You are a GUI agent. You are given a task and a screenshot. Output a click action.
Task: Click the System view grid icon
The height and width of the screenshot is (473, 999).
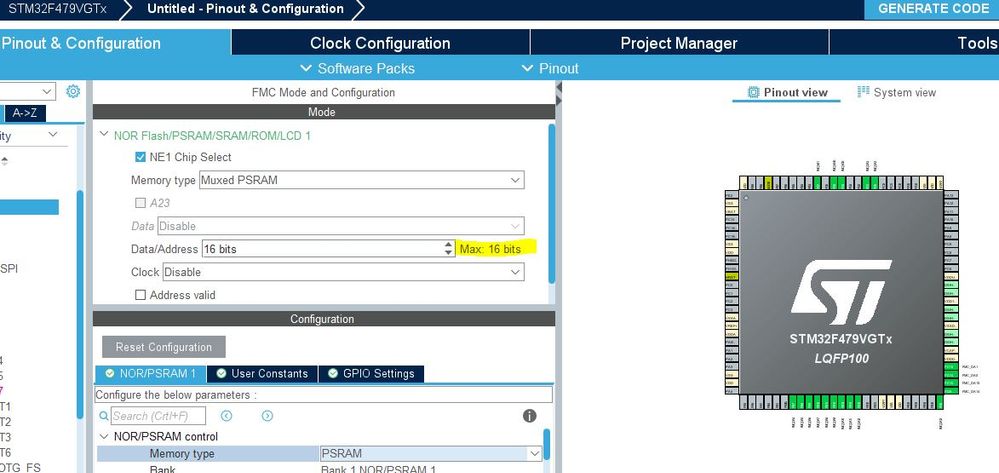(x=863, y=92)
